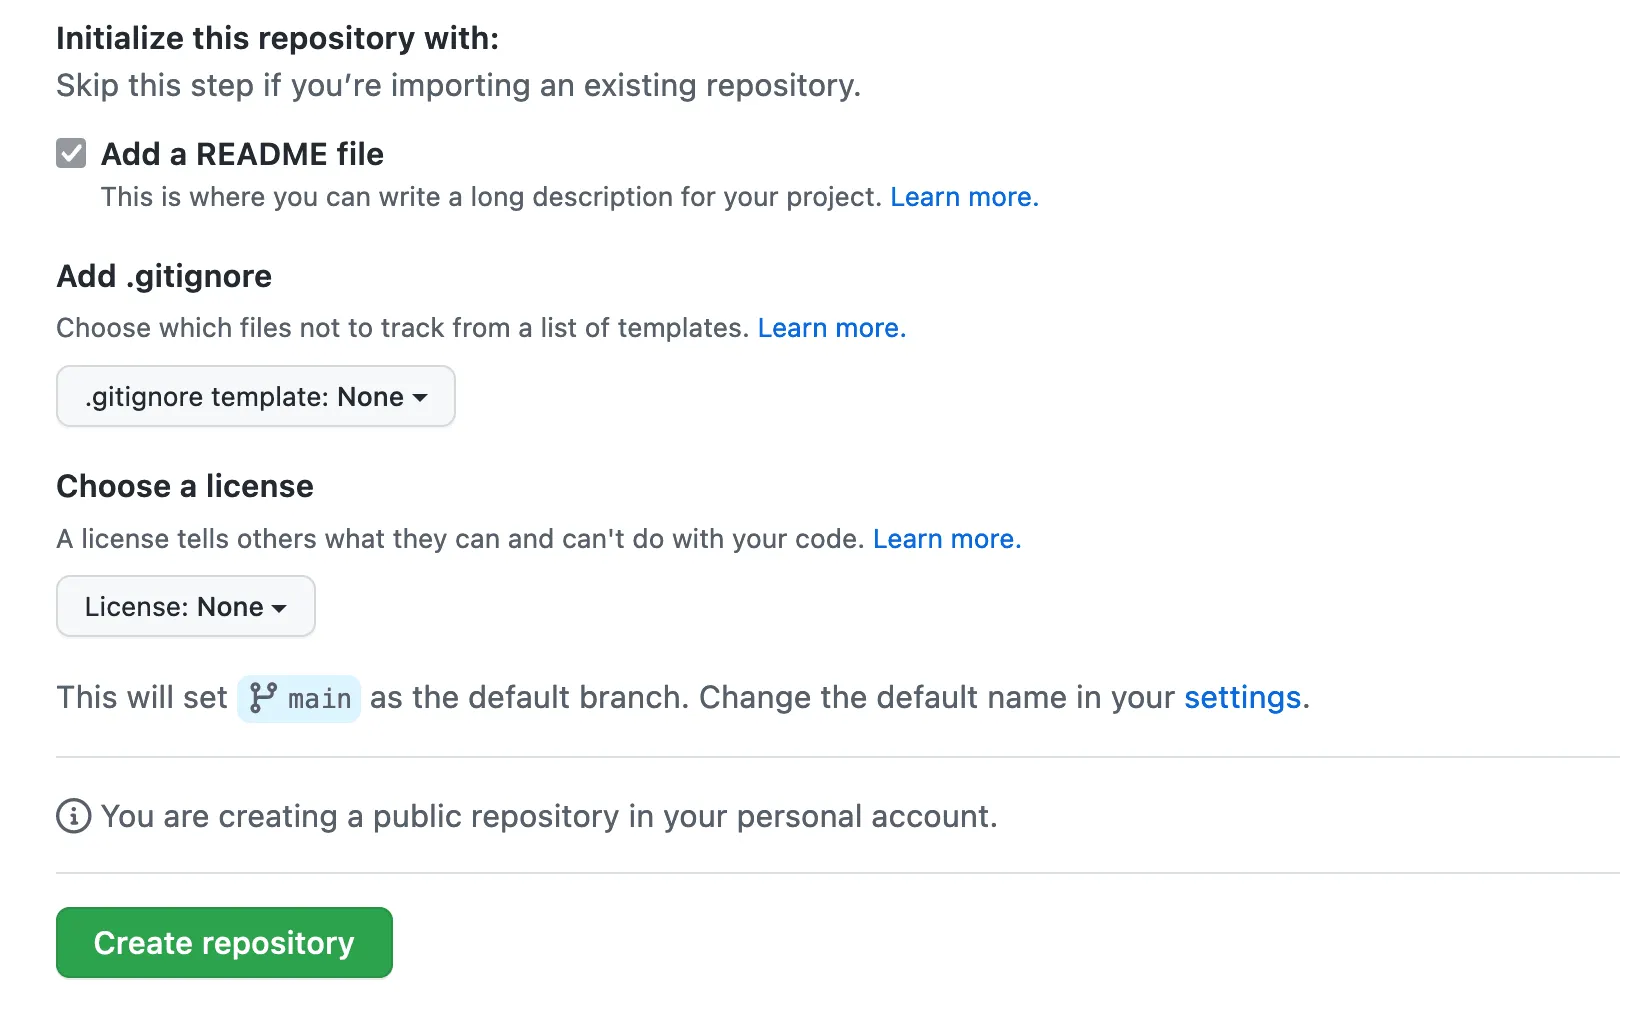Image resolution: width=1646 pixels, height=1036 pixels.
Task: Open Learn more link for .gitignore templates
Action: 832,328
